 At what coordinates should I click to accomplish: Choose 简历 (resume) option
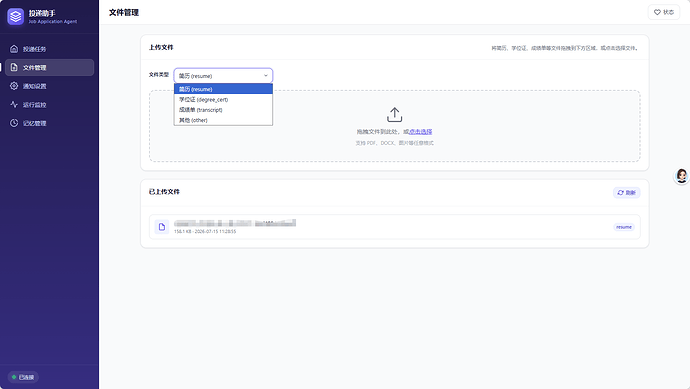[223, 89]
